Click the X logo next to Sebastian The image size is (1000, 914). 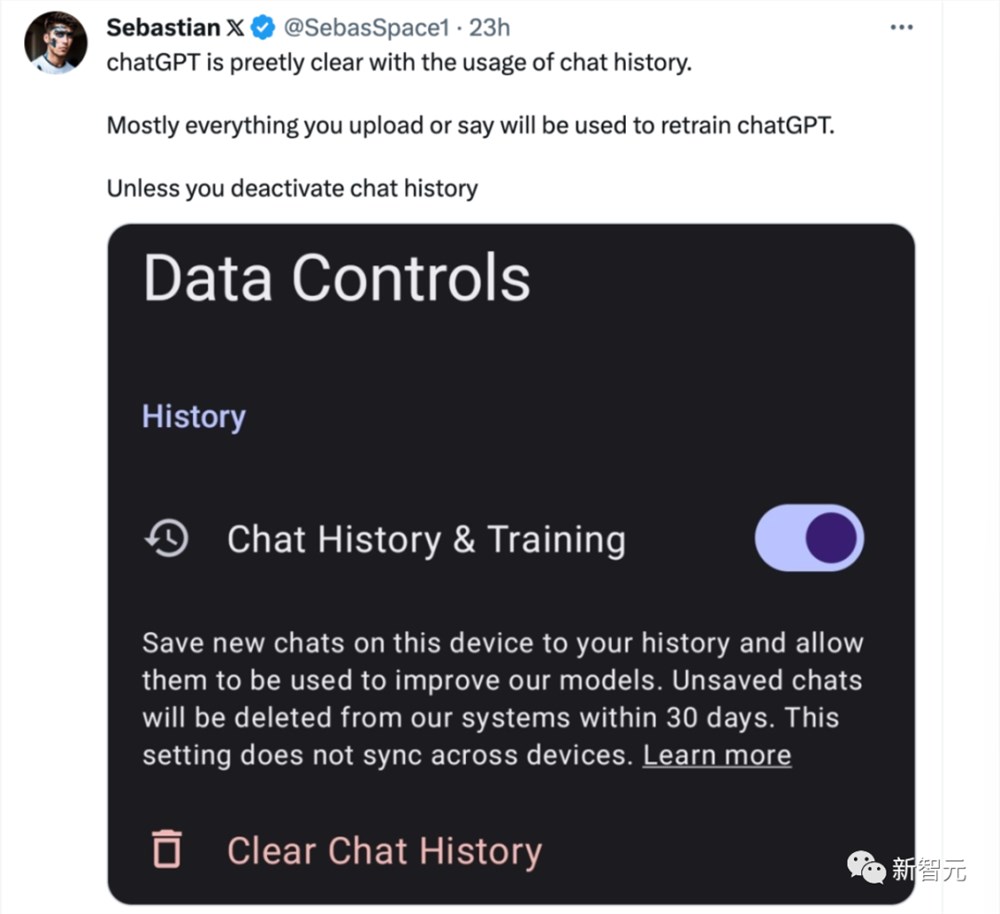235,27
